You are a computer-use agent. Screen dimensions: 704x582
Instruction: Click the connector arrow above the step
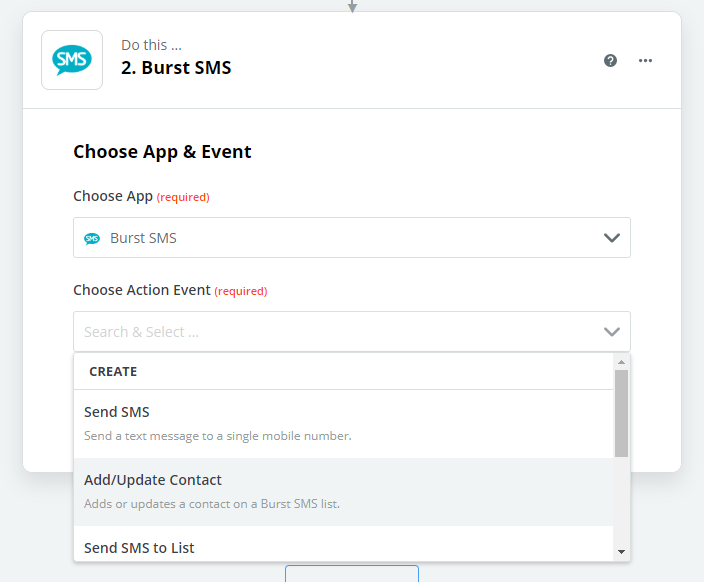[352, 6]
